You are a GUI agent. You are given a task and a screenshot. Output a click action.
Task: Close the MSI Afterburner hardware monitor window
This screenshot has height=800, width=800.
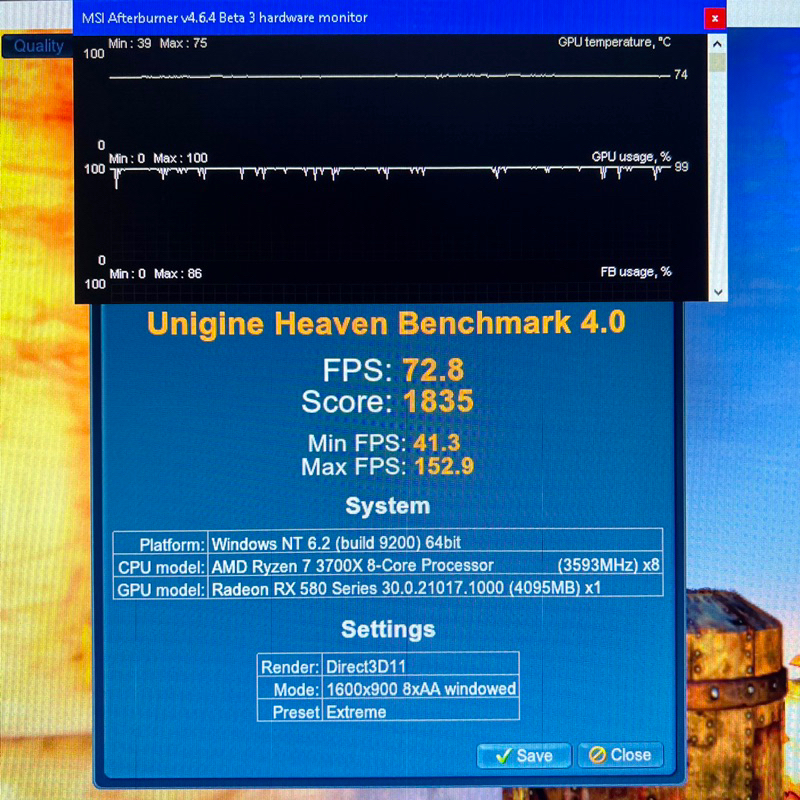pyautogui.click(x=714, y=18)
